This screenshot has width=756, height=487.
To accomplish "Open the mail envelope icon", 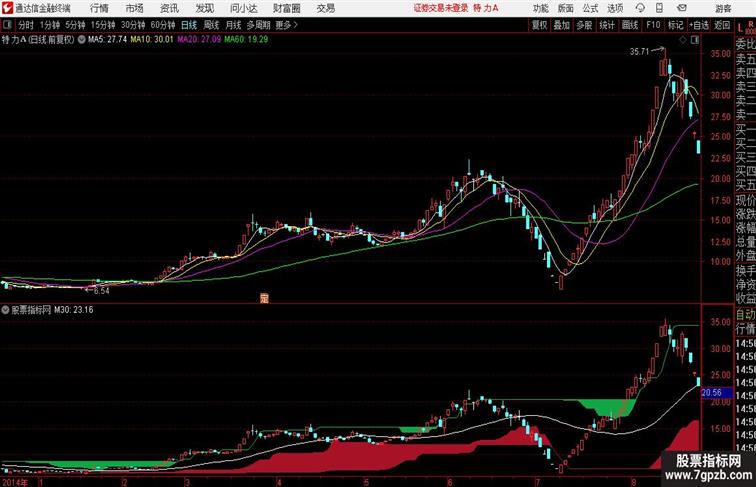I will click(x=681, y=8).
